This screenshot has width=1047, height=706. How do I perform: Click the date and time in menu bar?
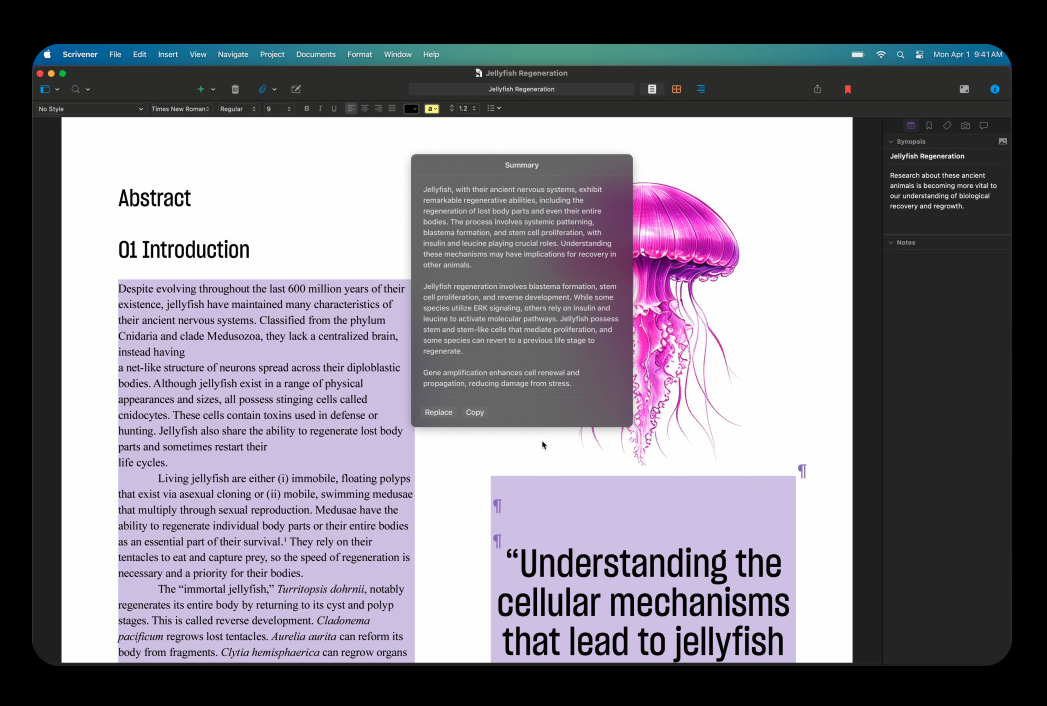[968, 55]
